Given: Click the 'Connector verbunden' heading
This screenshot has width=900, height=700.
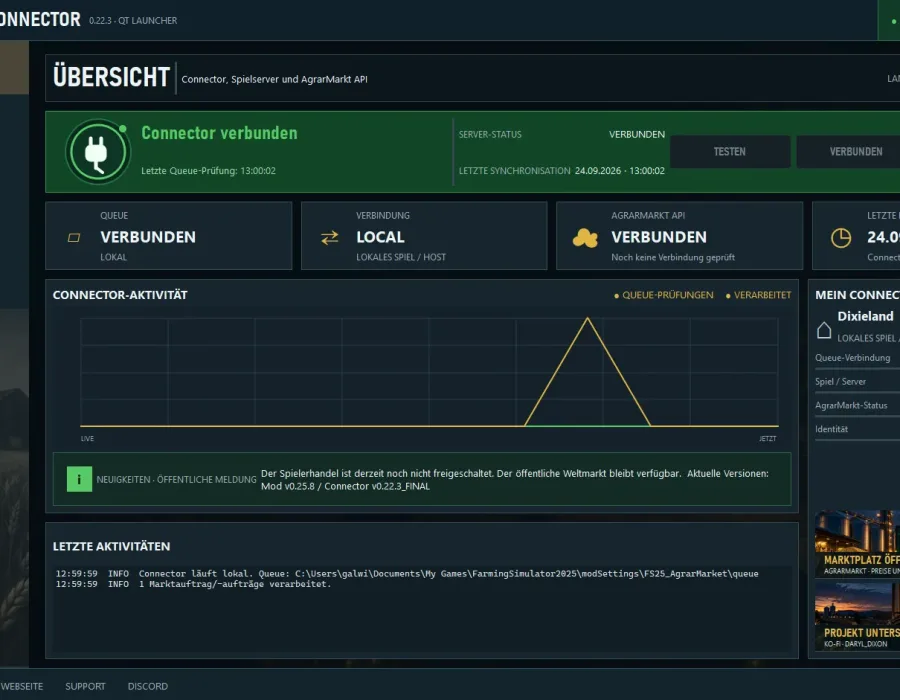Looking at the screenshot, I should pos(219,133).
